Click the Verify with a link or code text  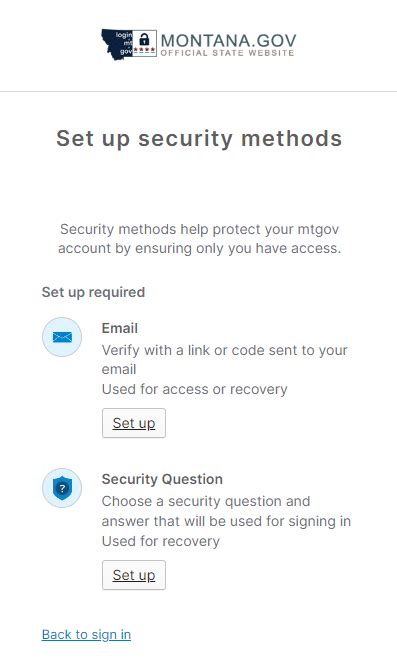tap(225, 359)
